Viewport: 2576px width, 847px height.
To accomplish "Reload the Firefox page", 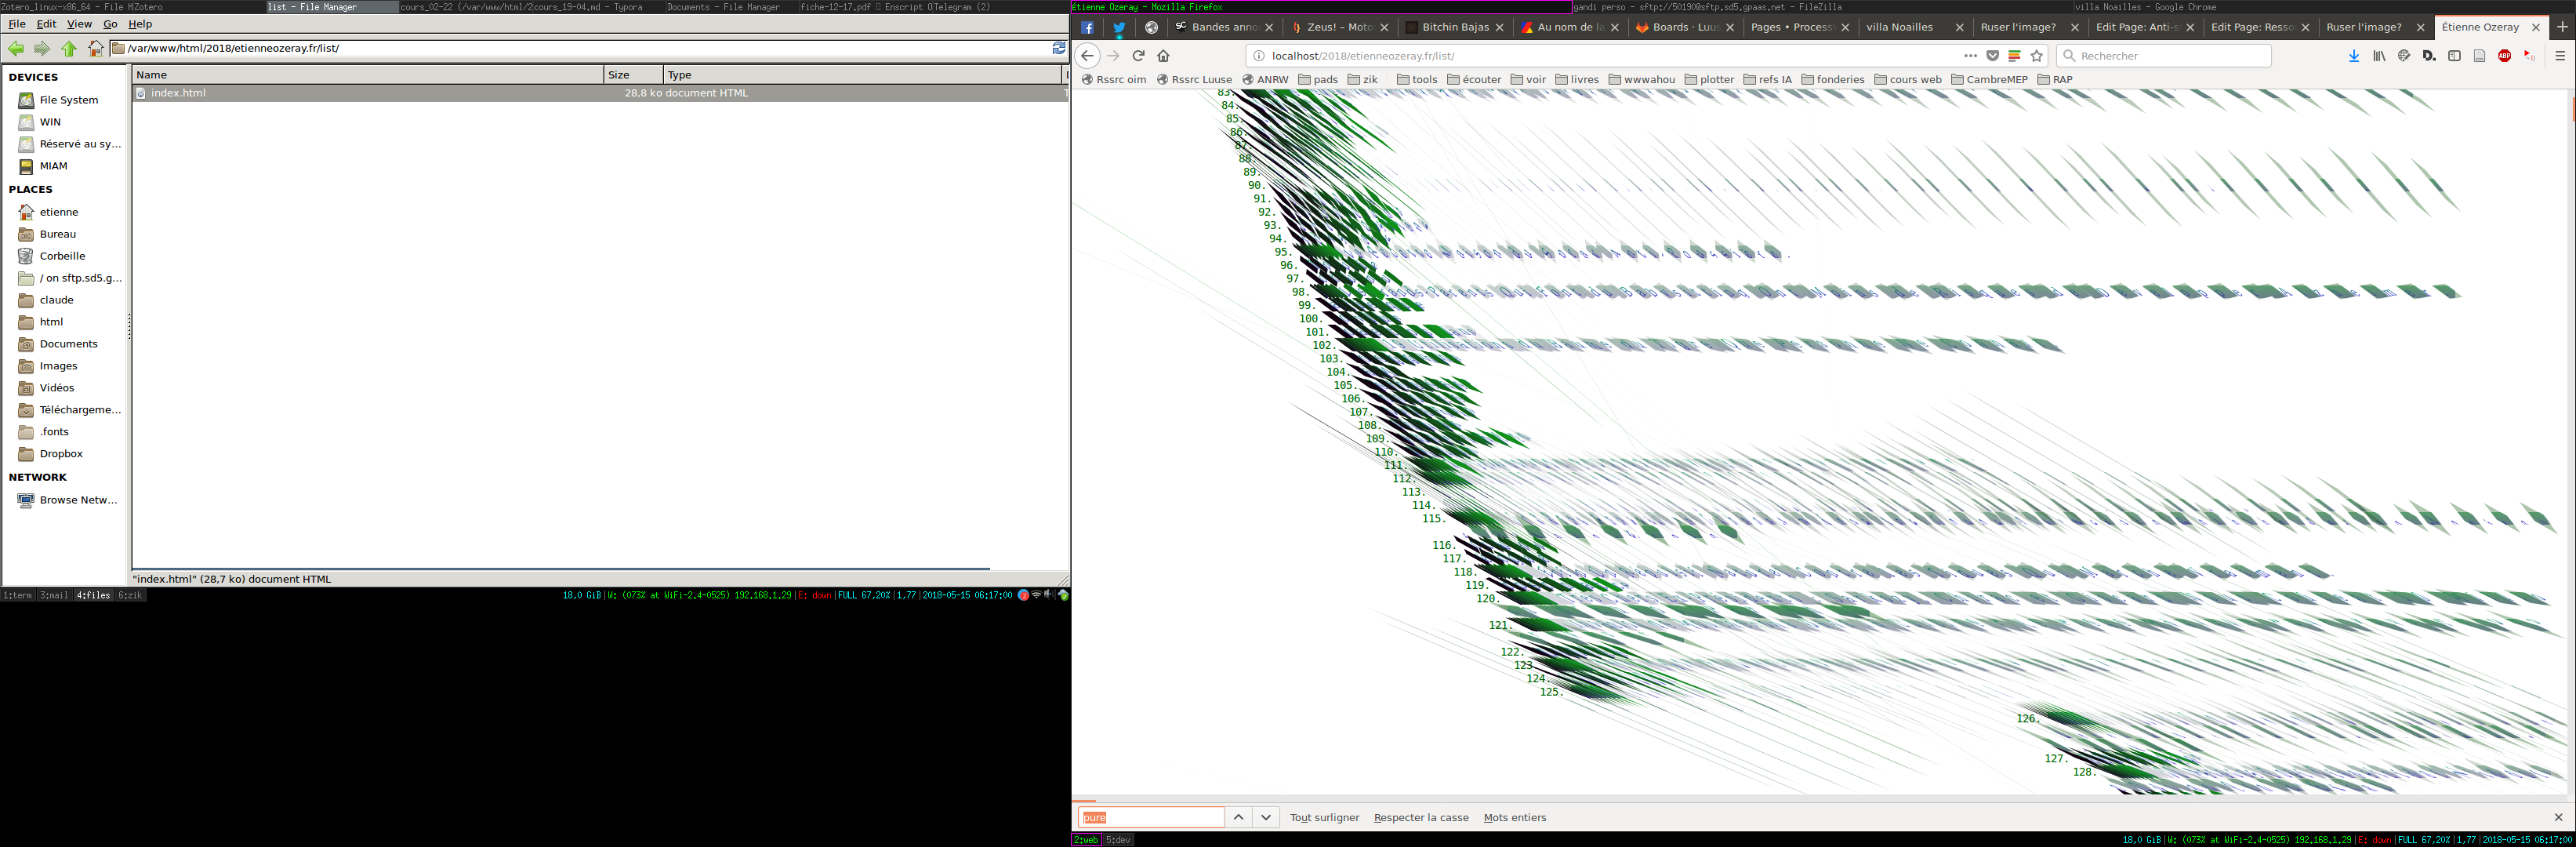I will click(x=1138, y=56).
